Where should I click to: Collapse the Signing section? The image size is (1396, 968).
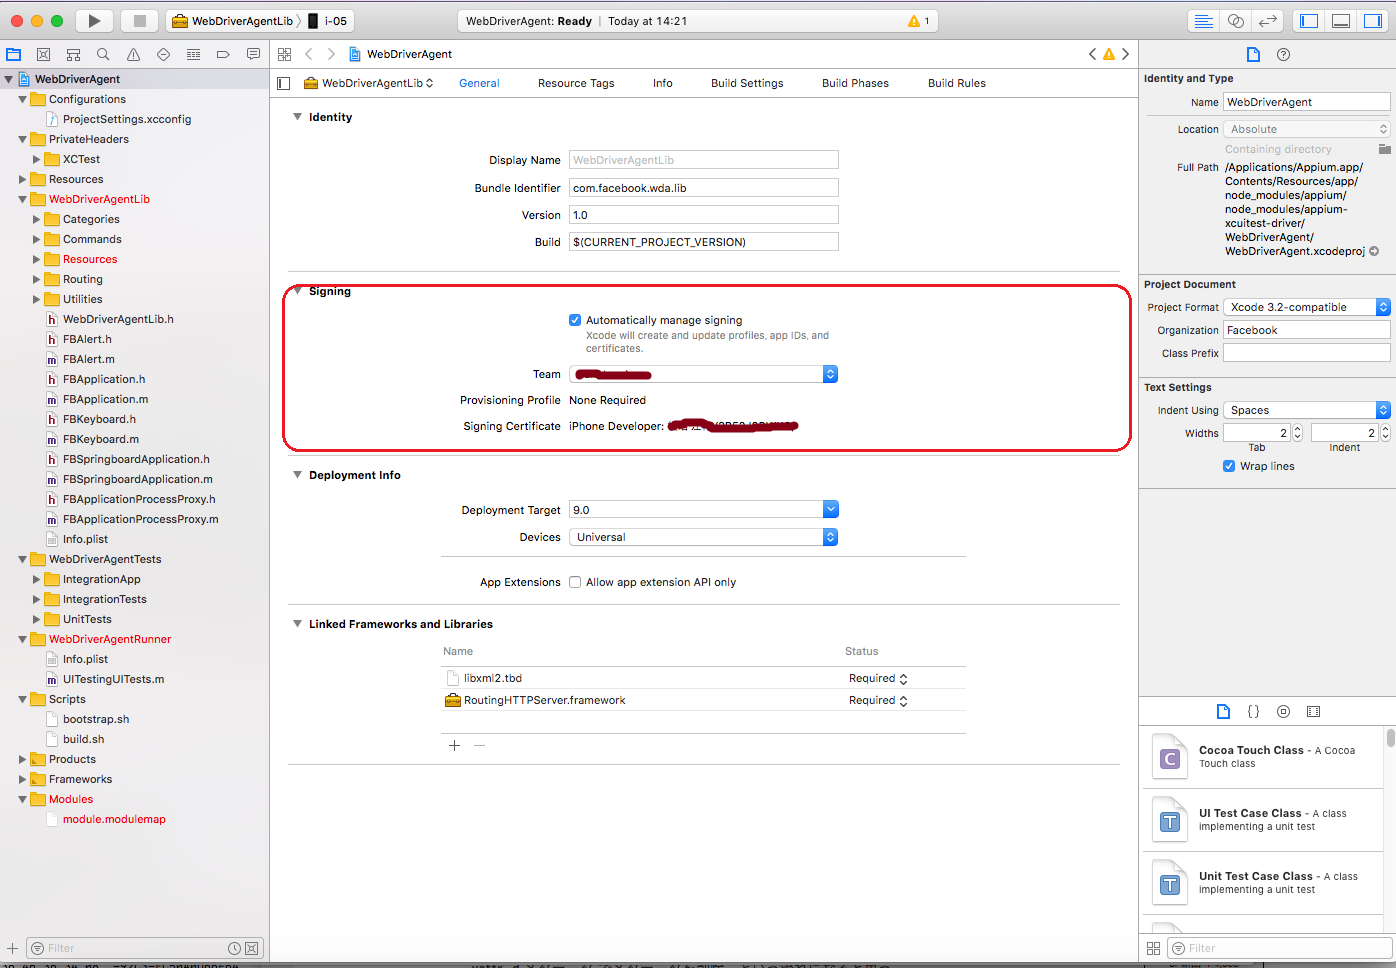pyautogui.click(x=297, y=291)
